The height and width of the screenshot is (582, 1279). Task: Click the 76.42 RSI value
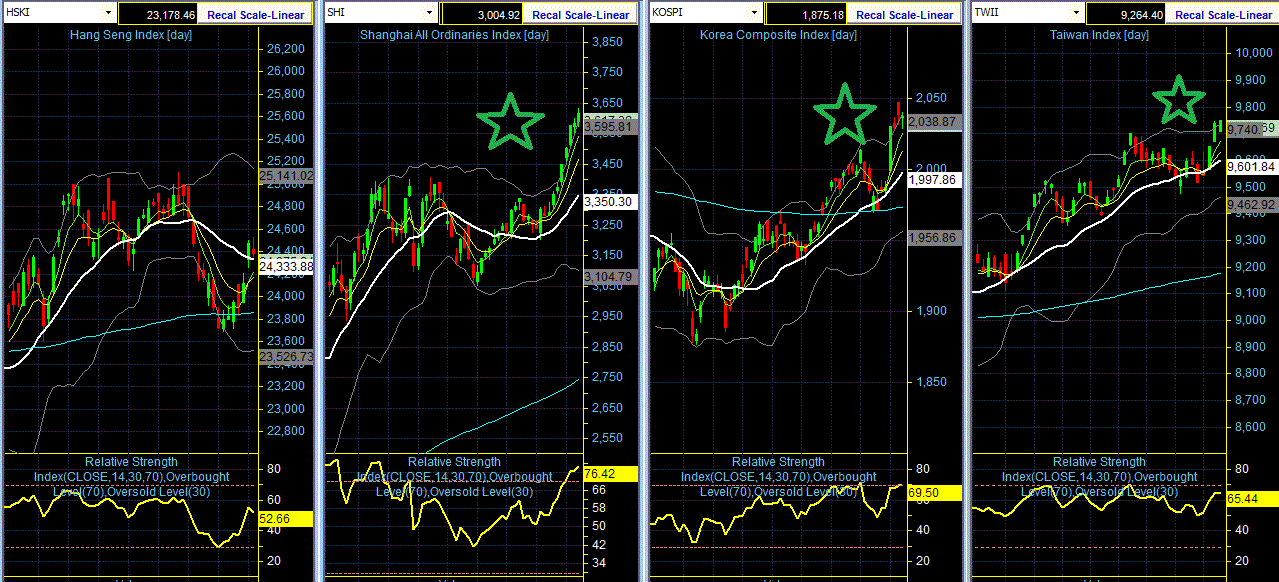[609, 474]
